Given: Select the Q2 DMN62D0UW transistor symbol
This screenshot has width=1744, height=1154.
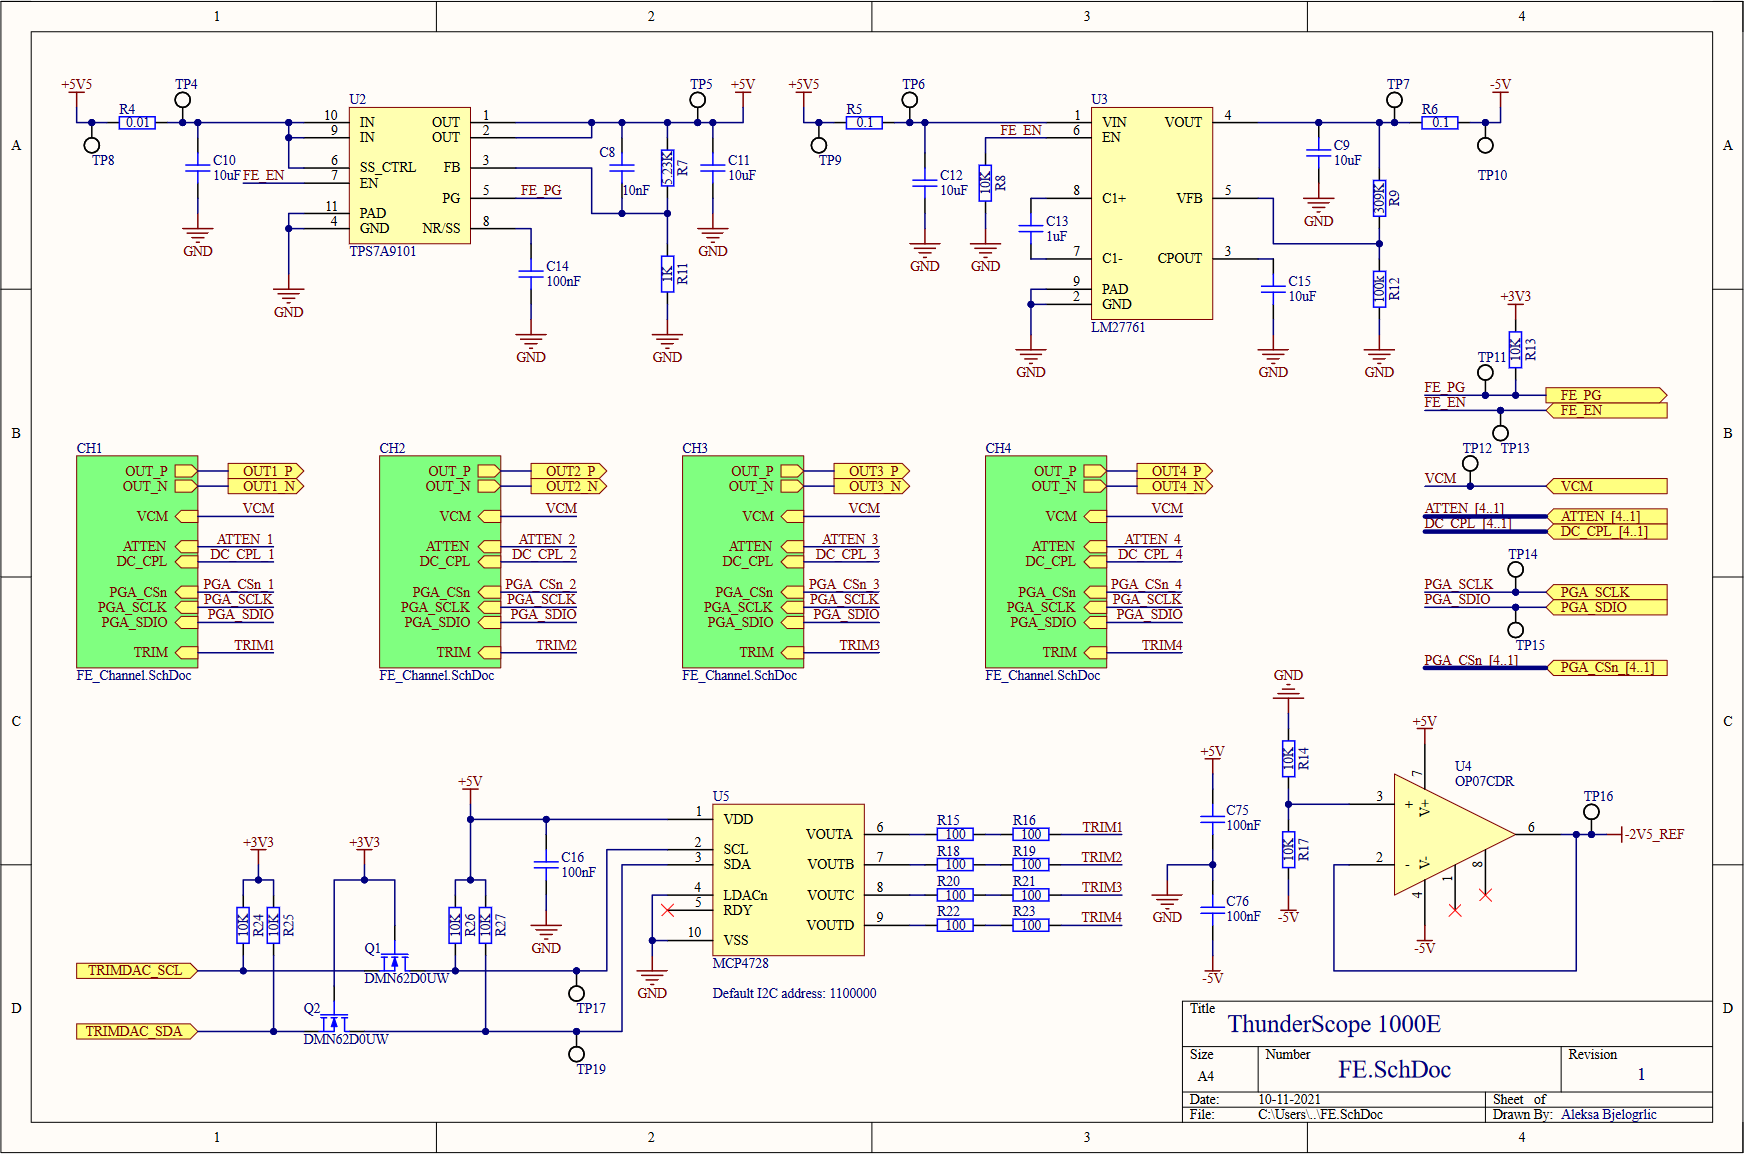Looking at the screenshot, I should click(334, 1021).
